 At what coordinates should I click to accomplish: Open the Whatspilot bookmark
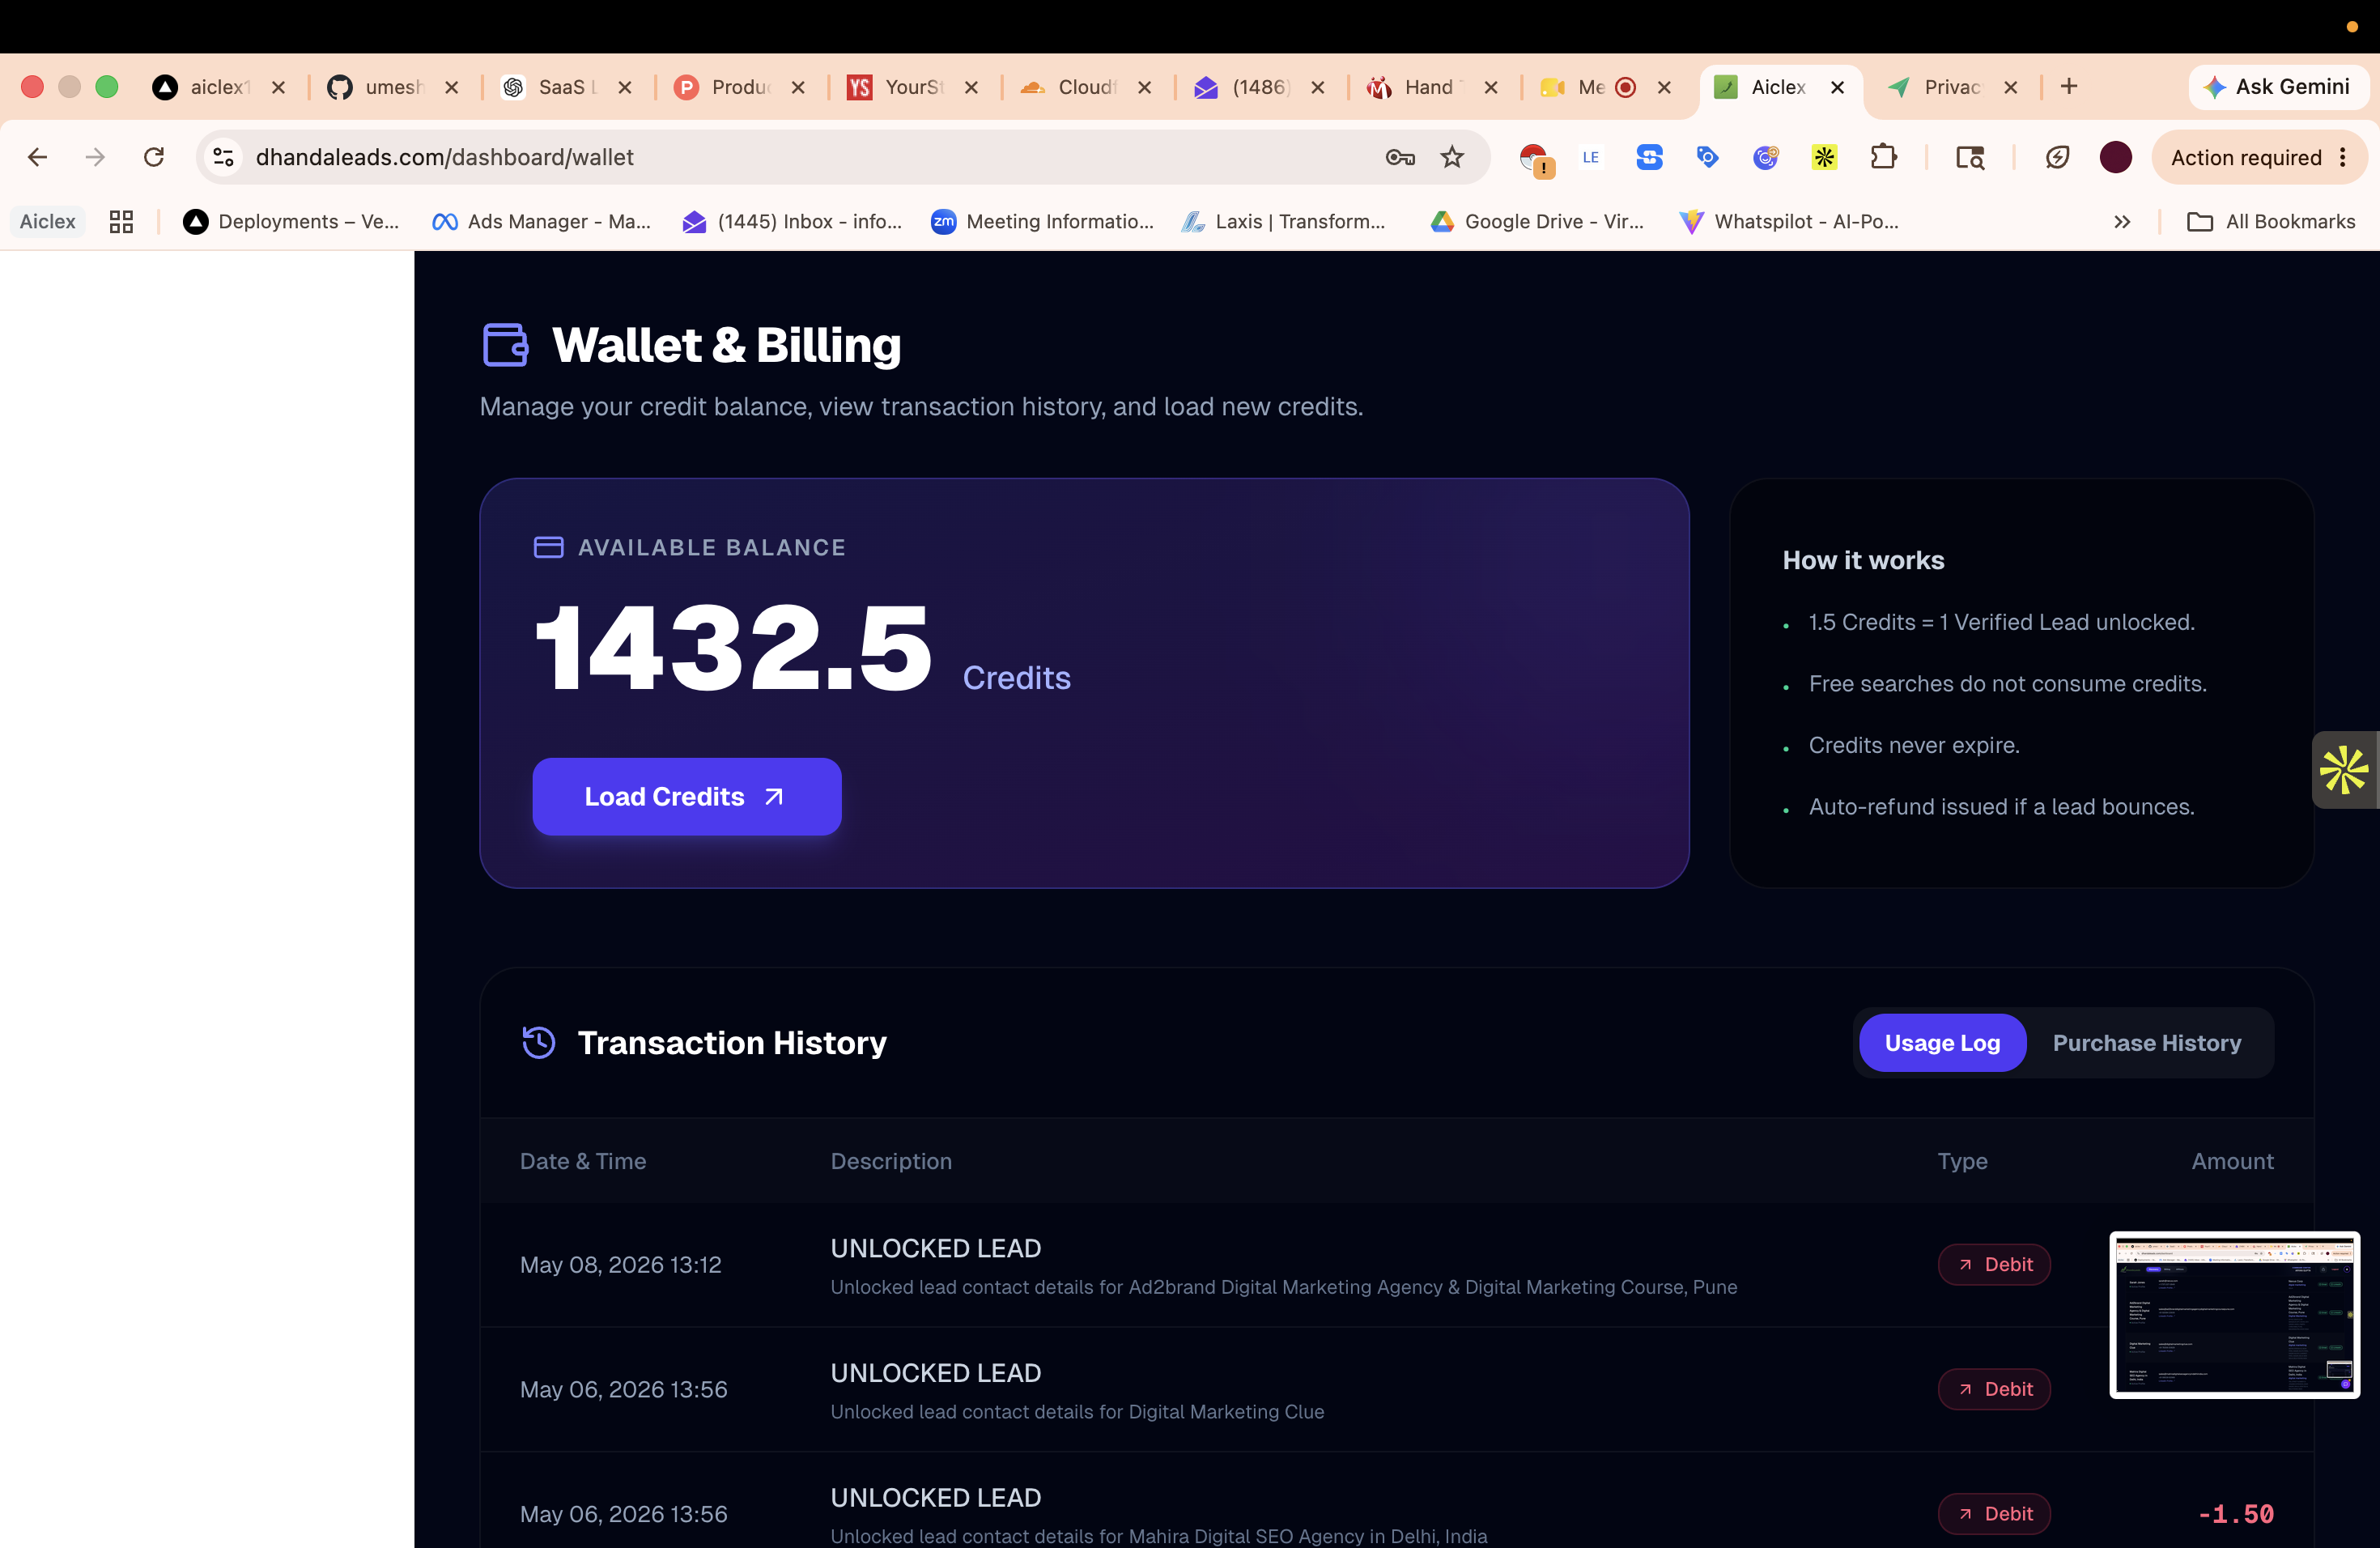coord(1789,222)
